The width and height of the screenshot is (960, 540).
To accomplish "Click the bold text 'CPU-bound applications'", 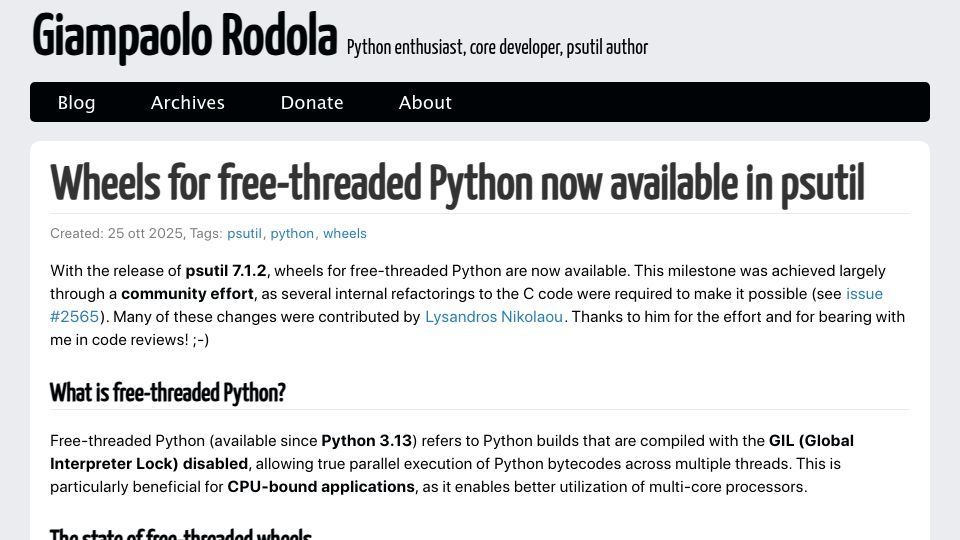I will pyautogui.click(x=321, y=487).
